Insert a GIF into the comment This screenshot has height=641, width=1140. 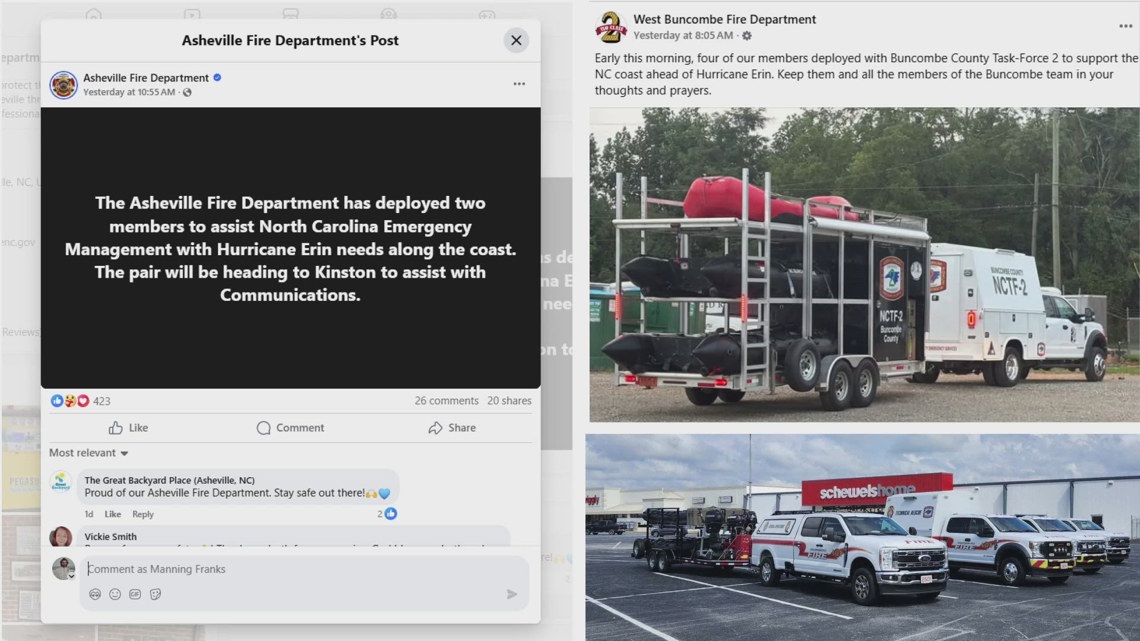(x=135, y=594)
